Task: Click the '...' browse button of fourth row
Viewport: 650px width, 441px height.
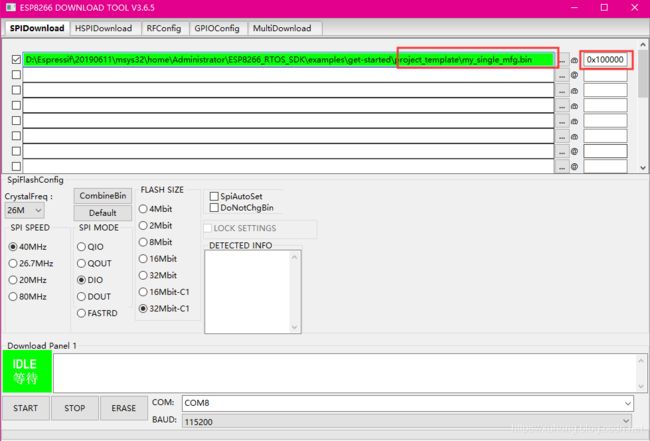Action: pyautogui.click(x=562, y=107)
